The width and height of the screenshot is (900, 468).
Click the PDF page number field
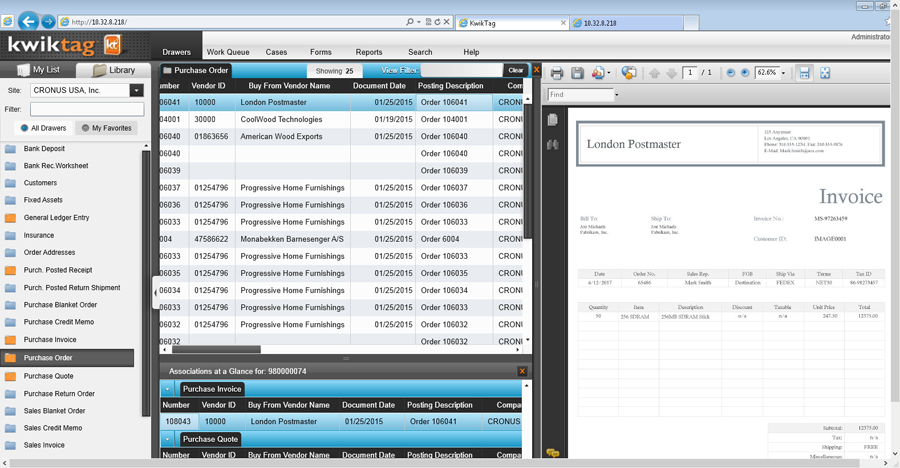(x=690, y=72)
